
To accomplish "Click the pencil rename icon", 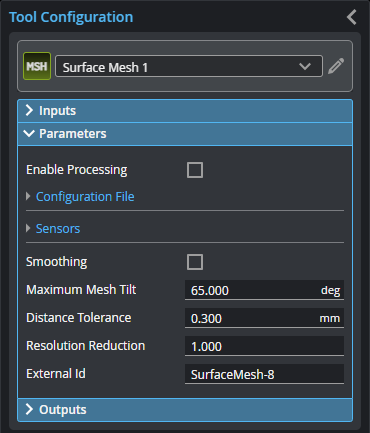I will [336, 66].
